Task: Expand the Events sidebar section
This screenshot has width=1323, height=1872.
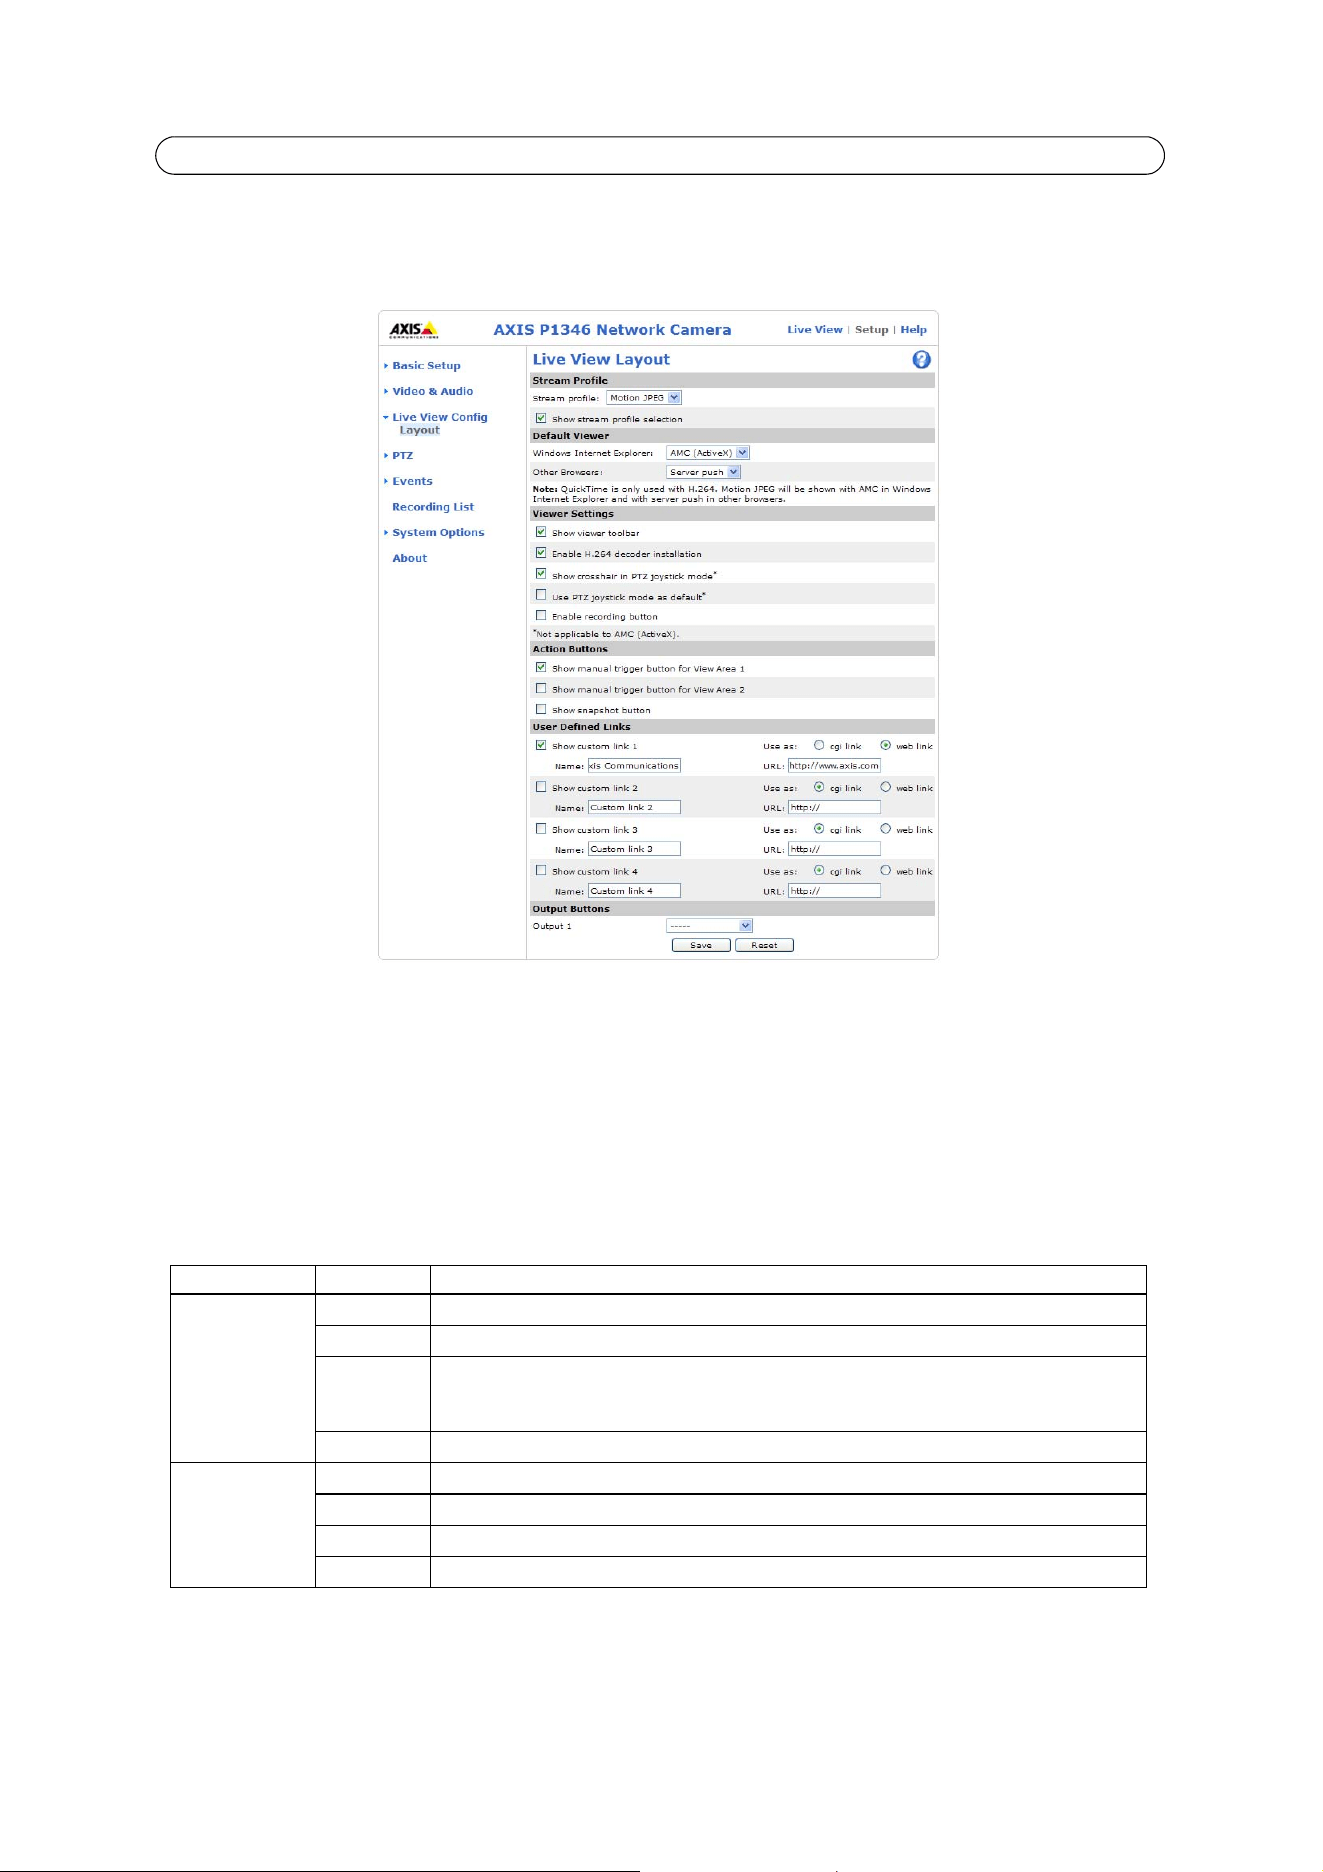Action: (x=412, y=482)
